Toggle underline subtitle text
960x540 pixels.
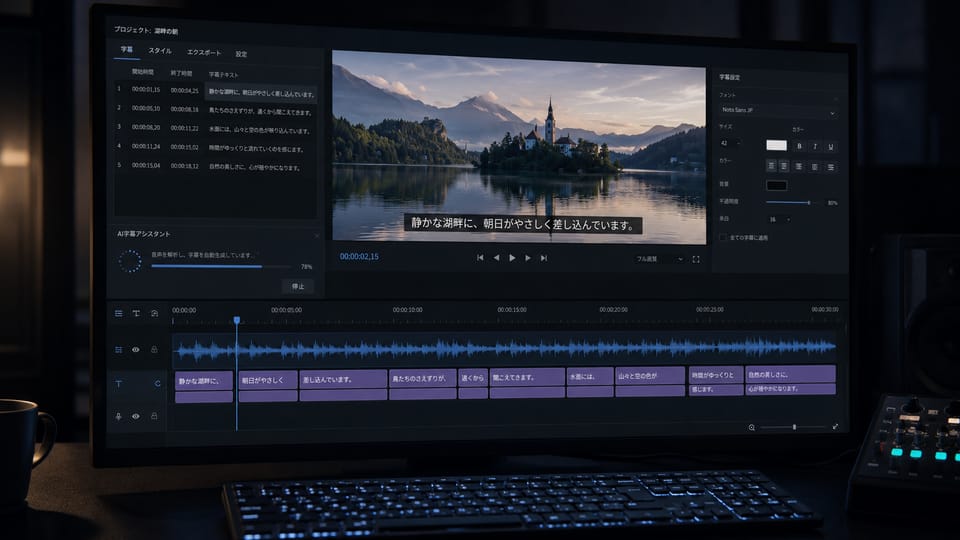pyautogui.click(x=831, y=146)
